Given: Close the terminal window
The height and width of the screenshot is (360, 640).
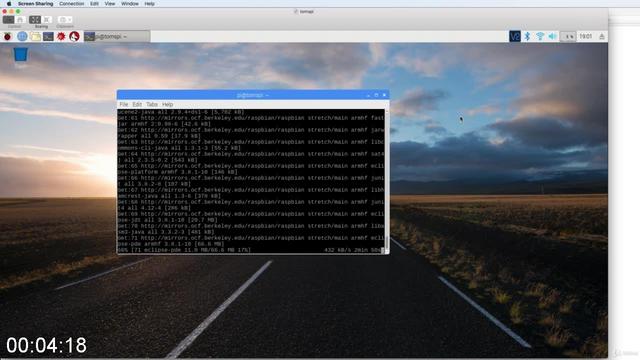Looking at the screenshot, I should [384, 95].
